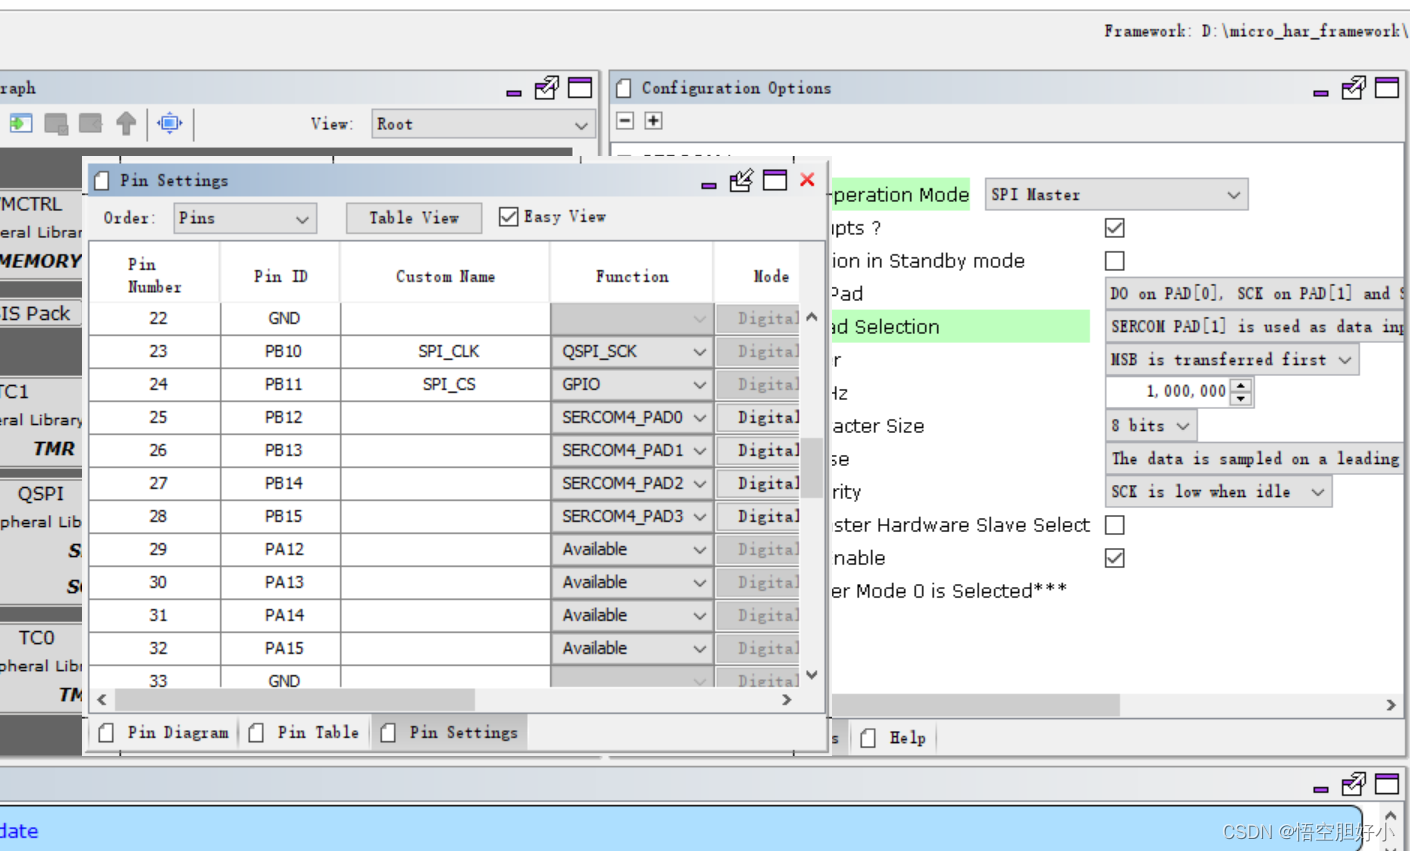
Task: Click the Digital mode button for PB15
Action: (x=758, y=517)
